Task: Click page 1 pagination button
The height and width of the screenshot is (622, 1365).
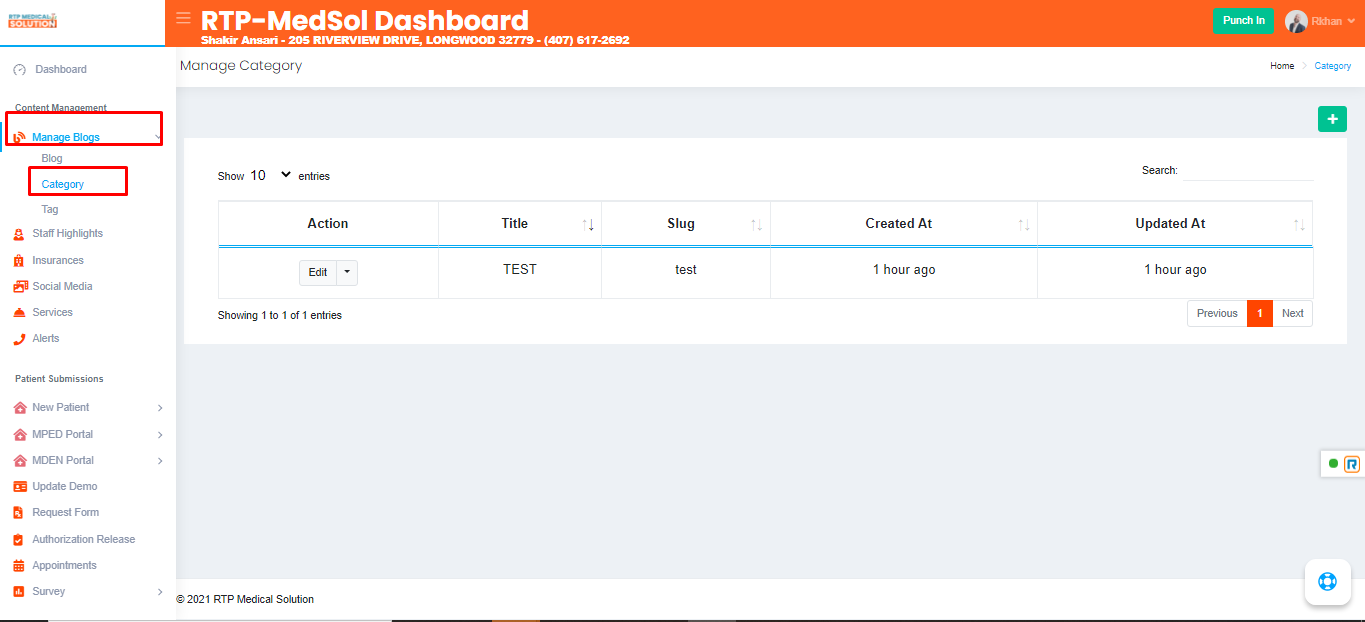Action: point(1260,313)
